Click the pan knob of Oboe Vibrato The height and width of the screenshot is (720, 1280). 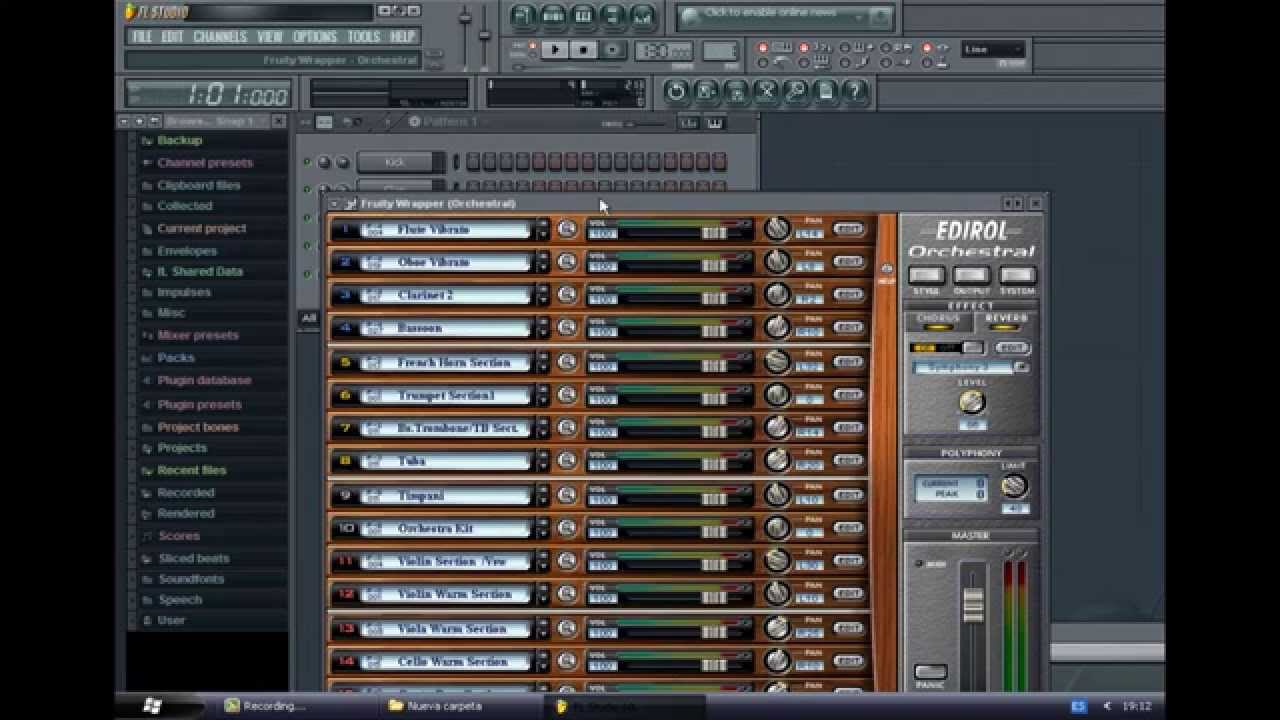[777, 262]
